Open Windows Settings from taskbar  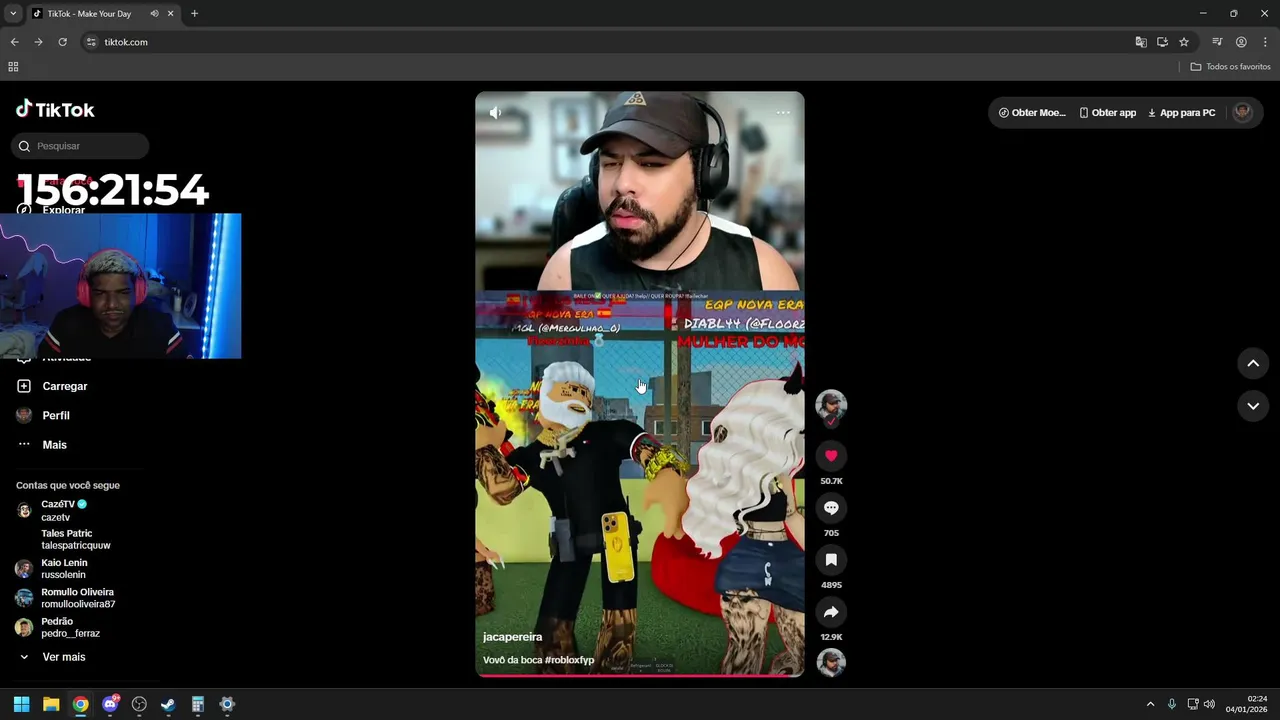(x=227, y=704)
